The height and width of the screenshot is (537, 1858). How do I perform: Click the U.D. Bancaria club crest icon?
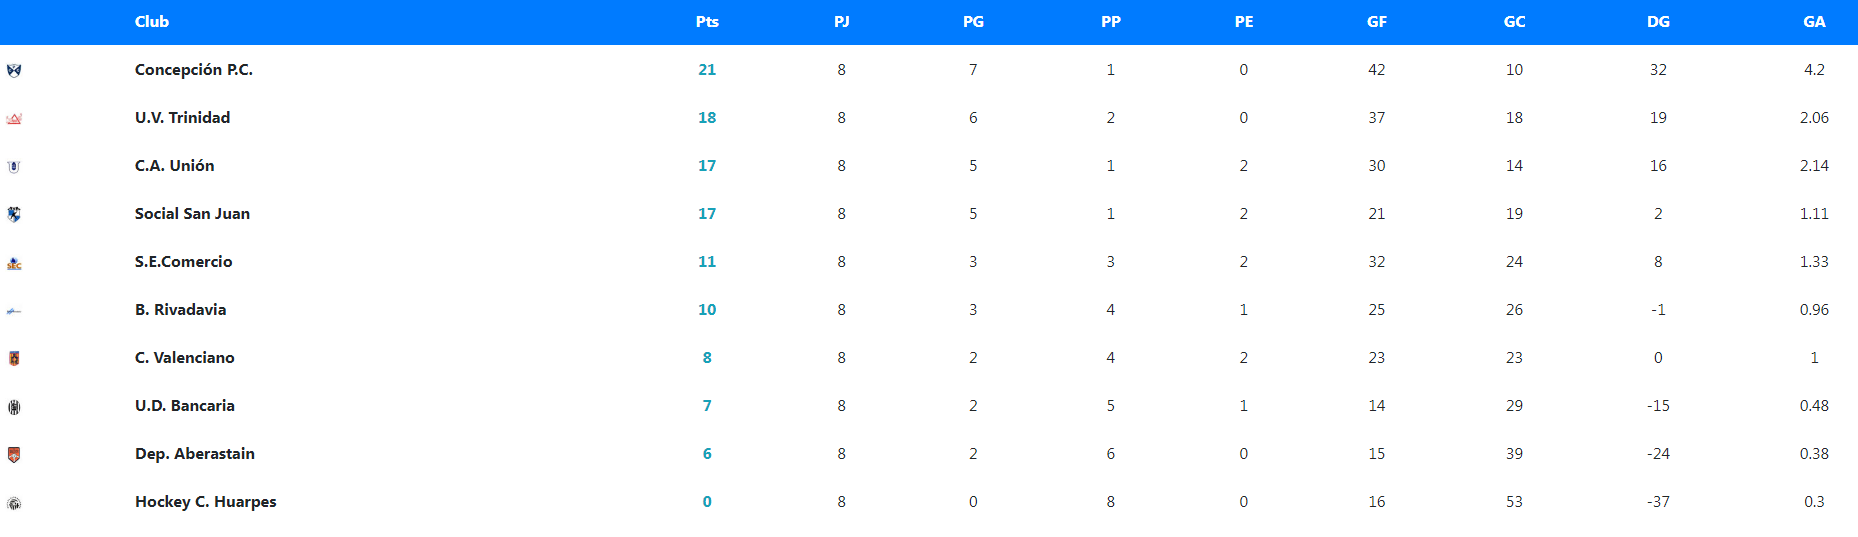[x=14, y=407]
